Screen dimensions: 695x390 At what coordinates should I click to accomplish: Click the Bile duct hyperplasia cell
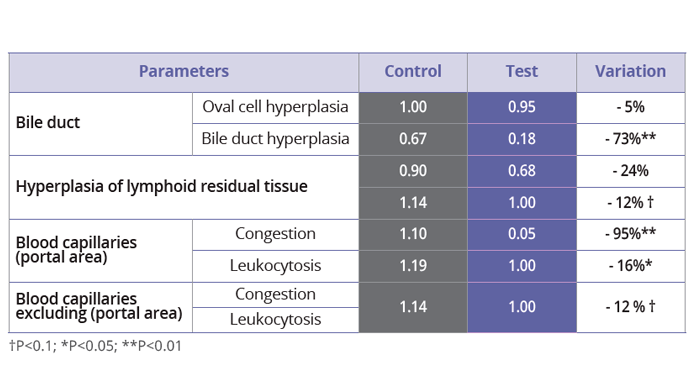(x=275, y=140)
